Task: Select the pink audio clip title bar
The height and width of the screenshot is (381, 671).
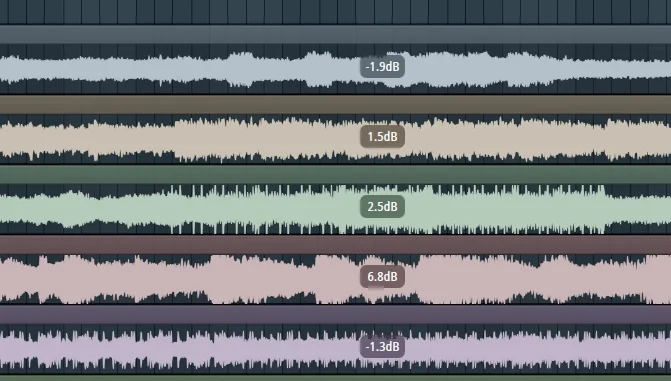Action: coord(336,244)
